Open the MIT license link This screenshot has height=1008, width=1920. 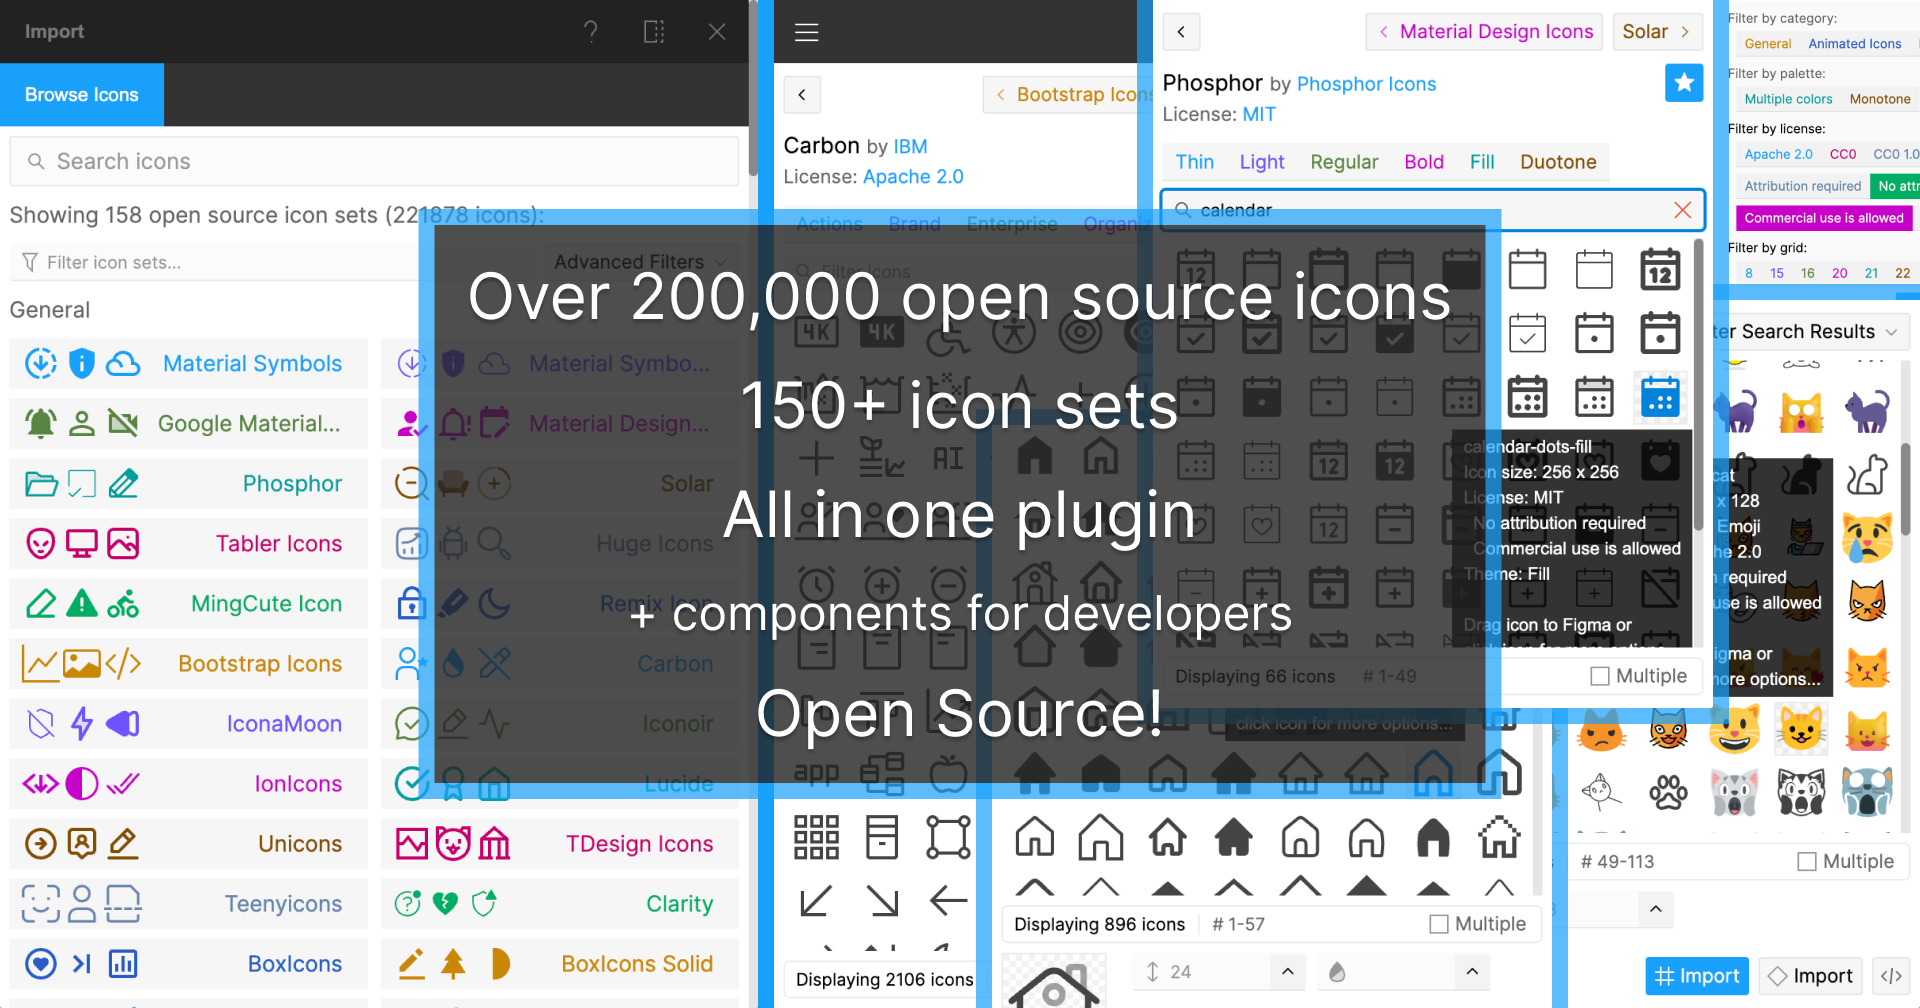[1259, 114]
